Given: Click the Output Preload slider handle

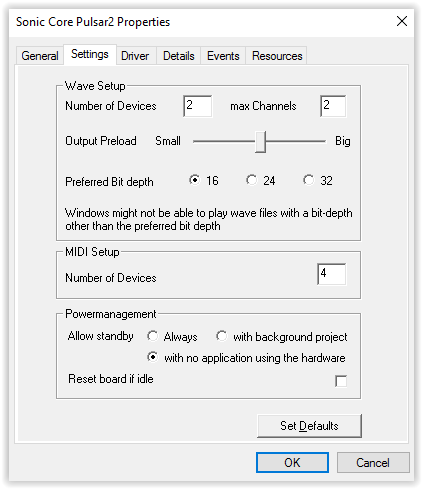Looking at the screenshot, I should pos(260,142).
